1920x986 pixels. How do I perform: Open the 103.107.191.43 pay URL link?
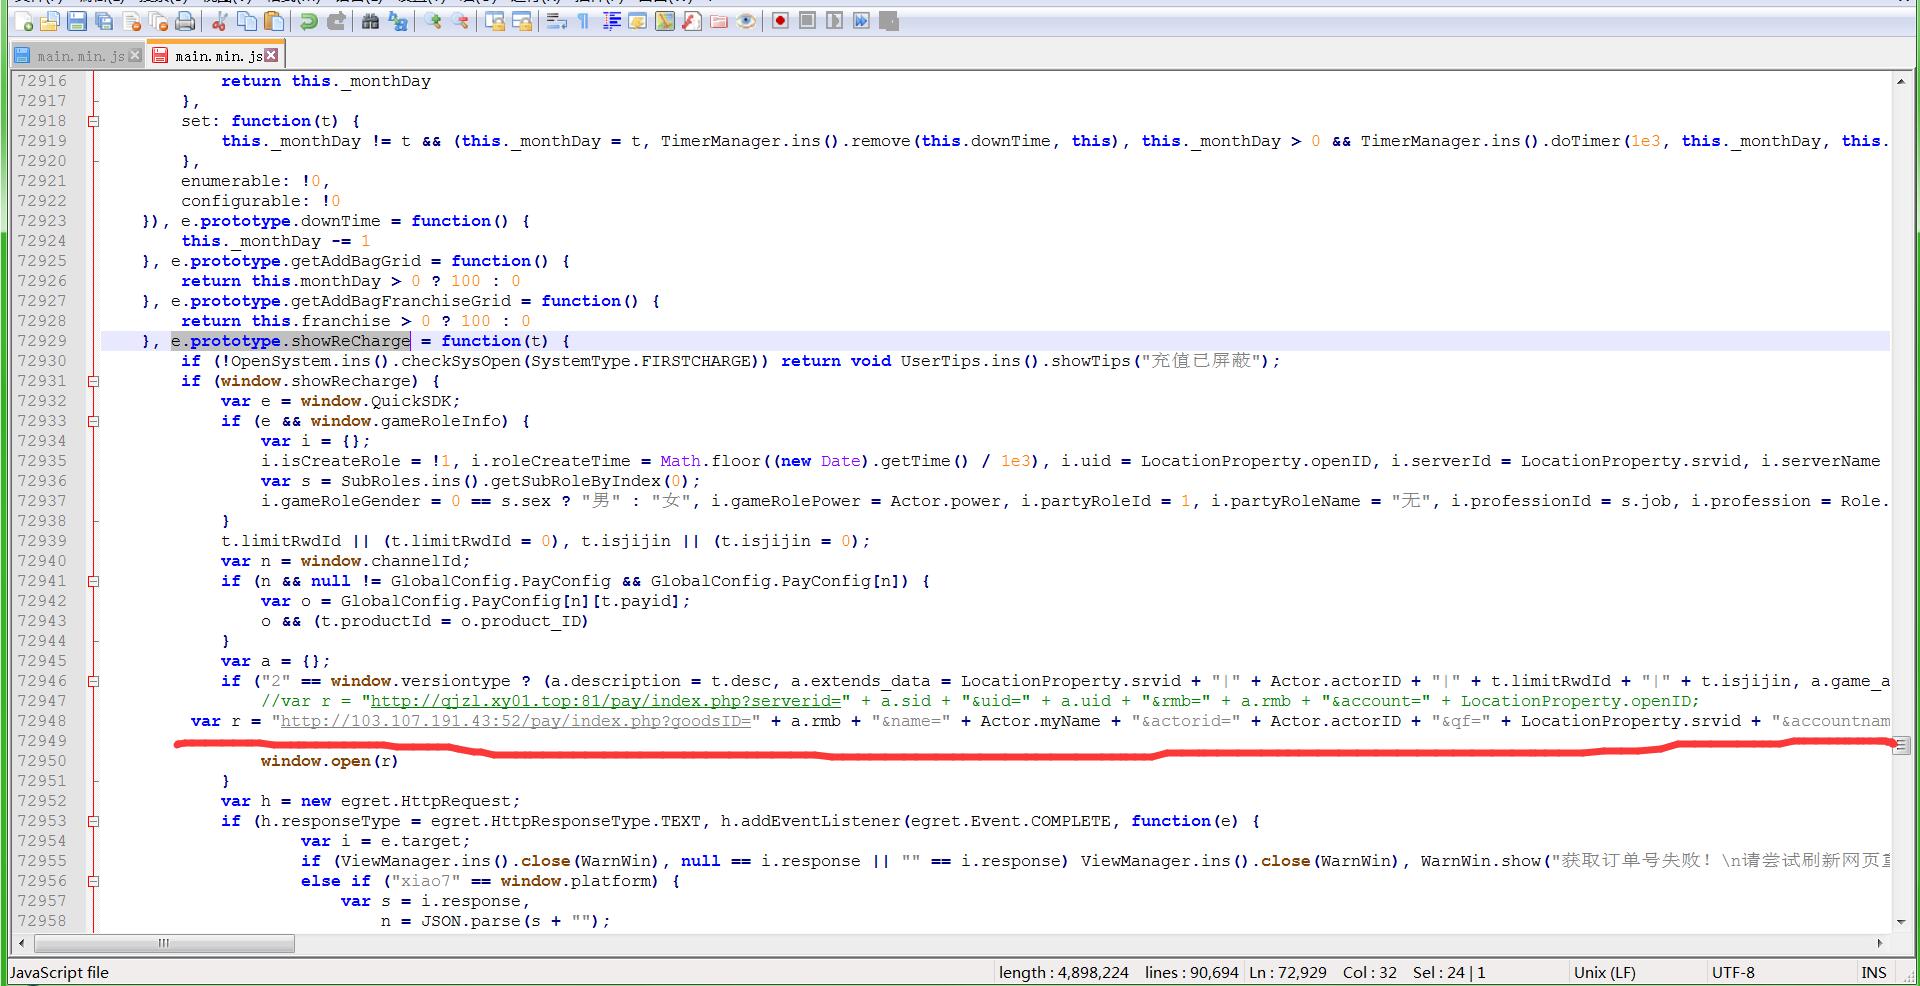click(516, 721)
